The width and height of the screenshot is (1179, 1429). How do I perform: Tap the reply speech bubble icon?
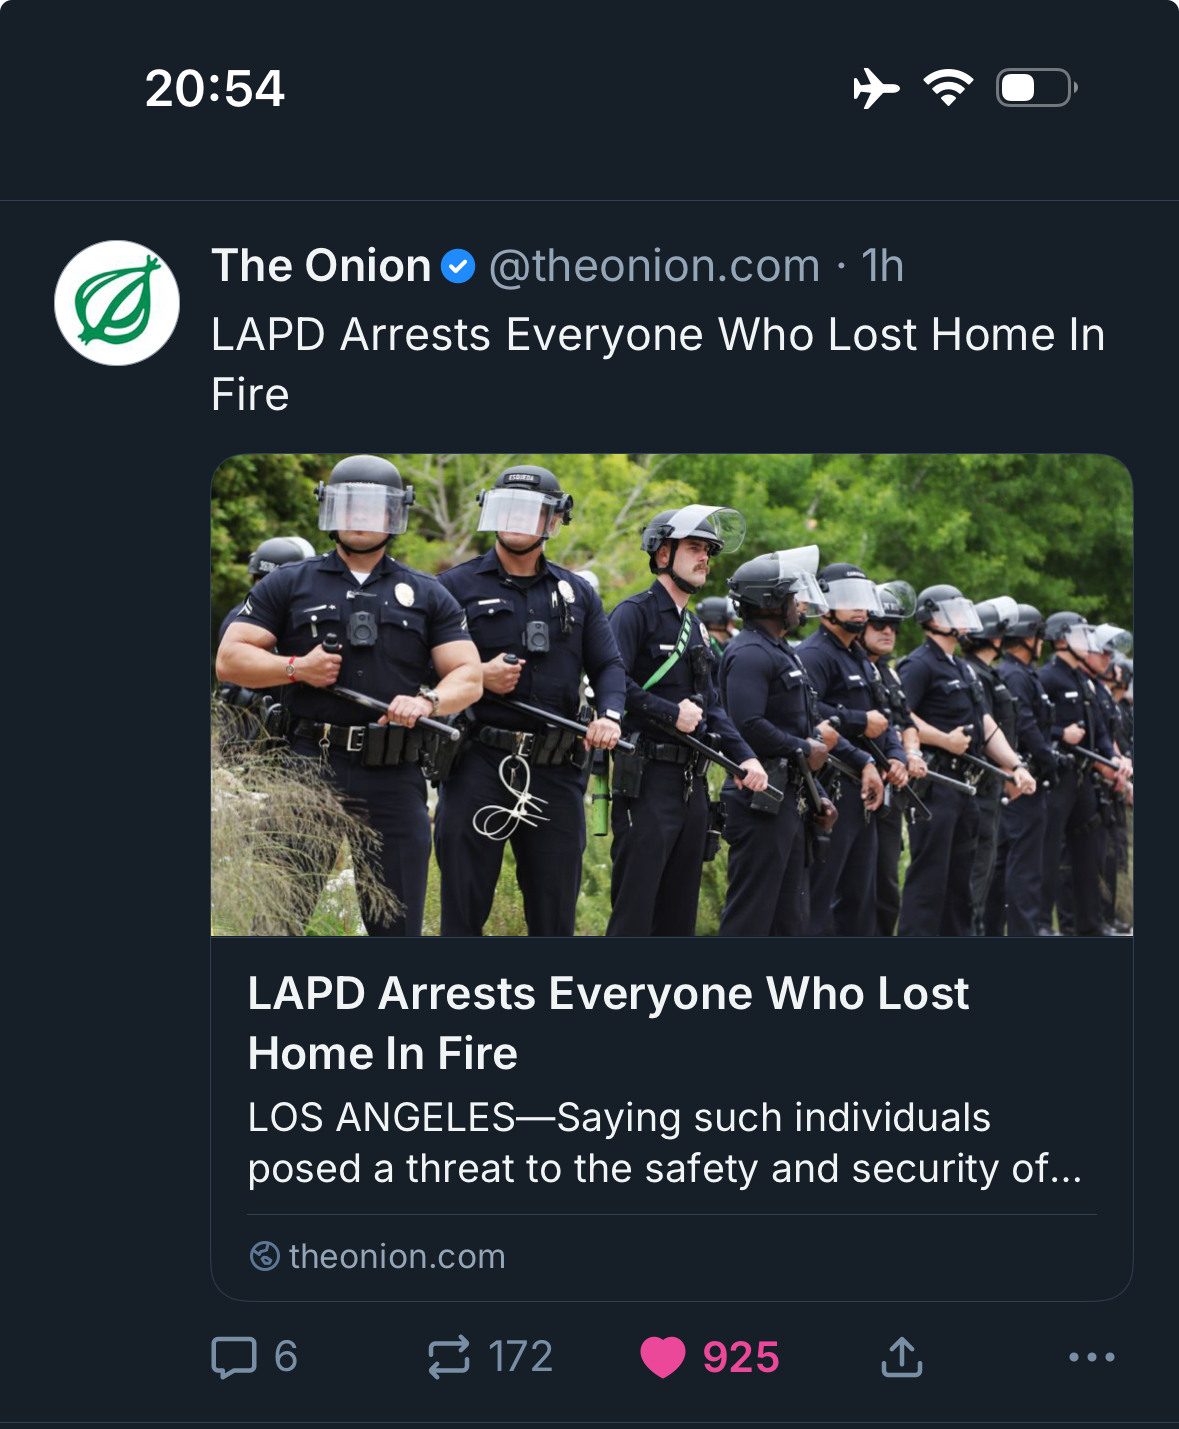pos(234,1357)
